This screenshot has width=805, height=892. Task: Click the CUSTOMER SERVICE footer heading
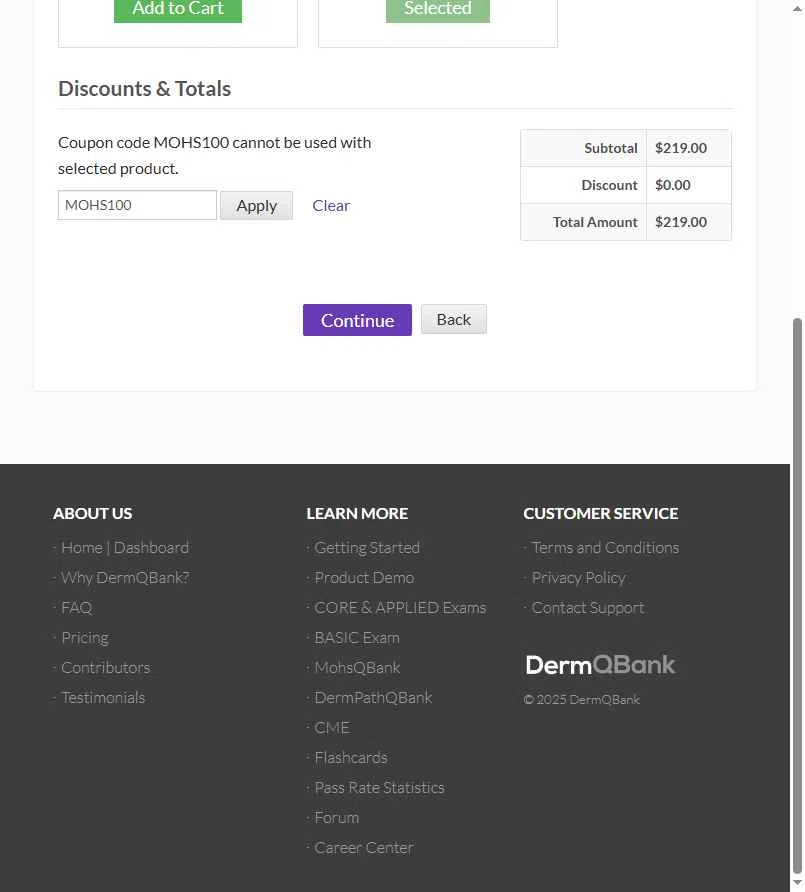click(601, 513)
